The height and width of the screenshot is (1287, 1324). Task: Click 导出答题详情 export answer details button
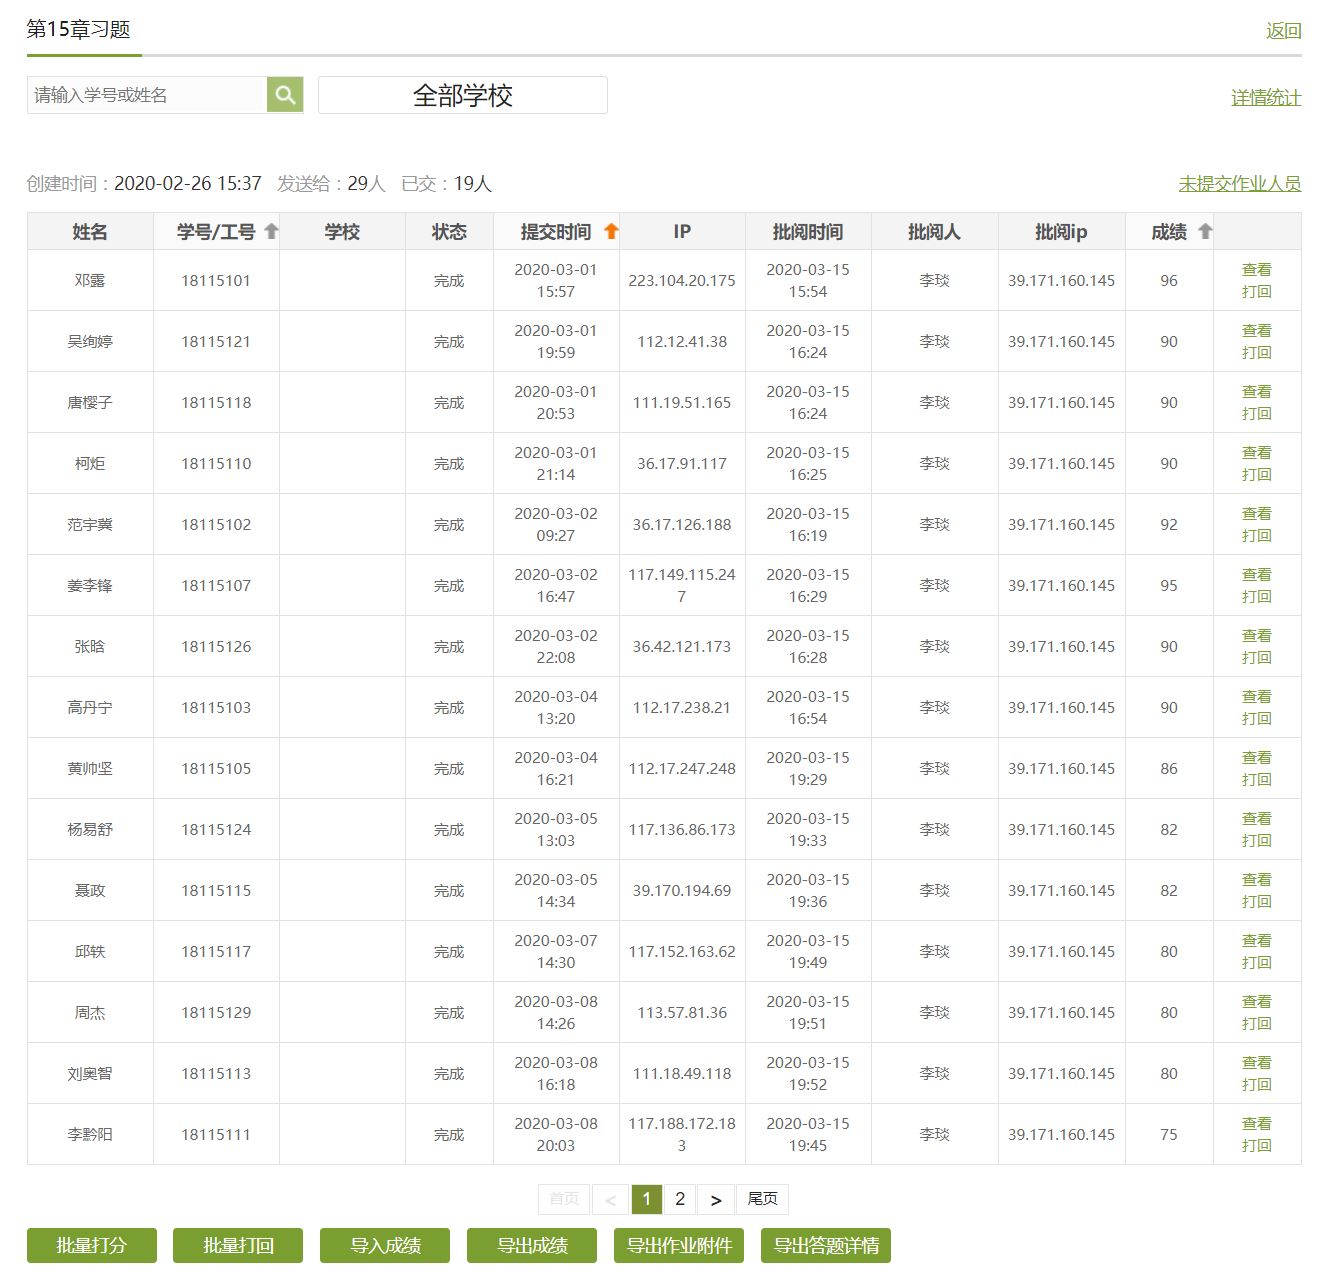coord(826,1245)
